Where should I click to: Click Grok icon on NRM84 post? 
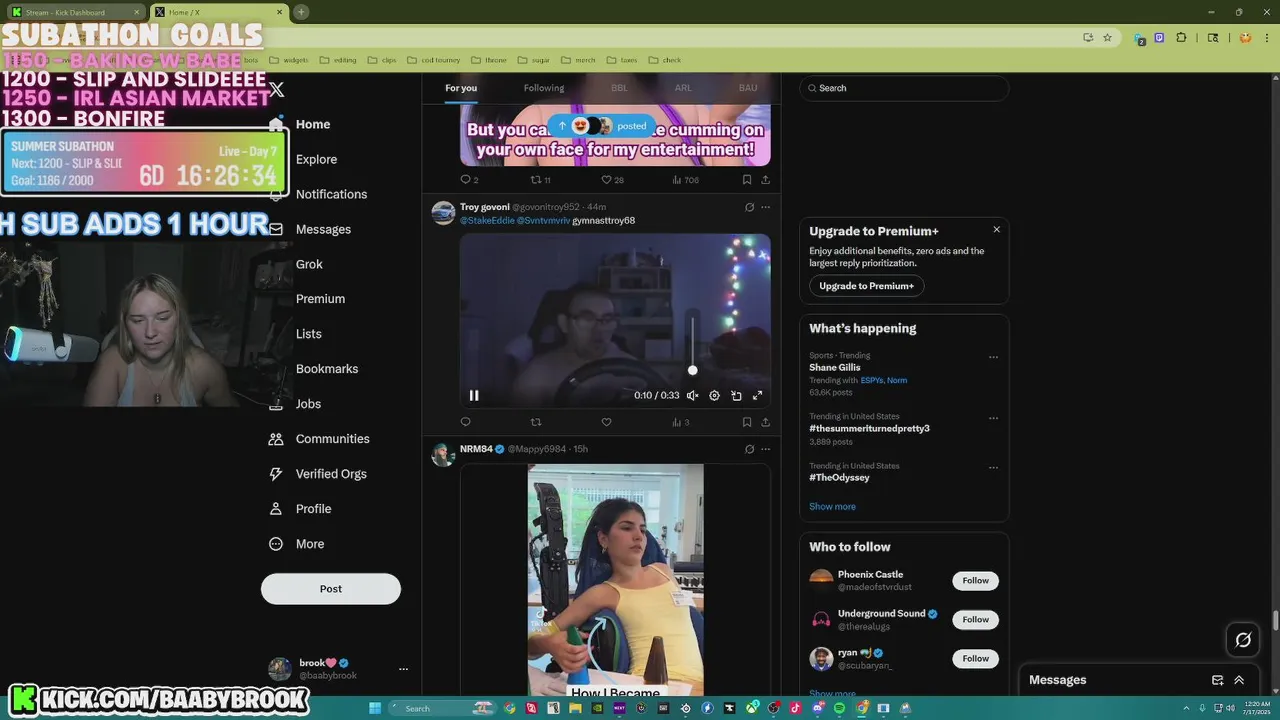pyautogui.click(x=749, y=449)
